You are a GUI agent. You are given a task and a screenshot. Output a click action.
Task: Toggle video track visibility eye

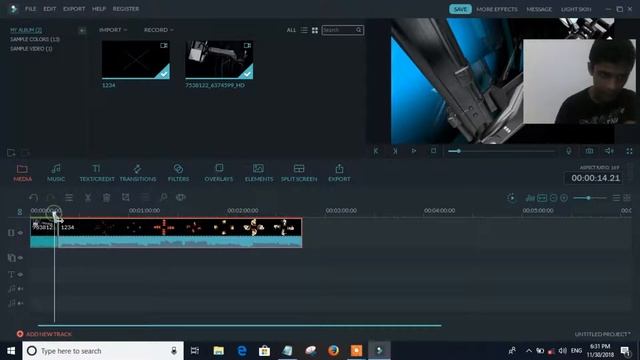click(x=20, y=233)
